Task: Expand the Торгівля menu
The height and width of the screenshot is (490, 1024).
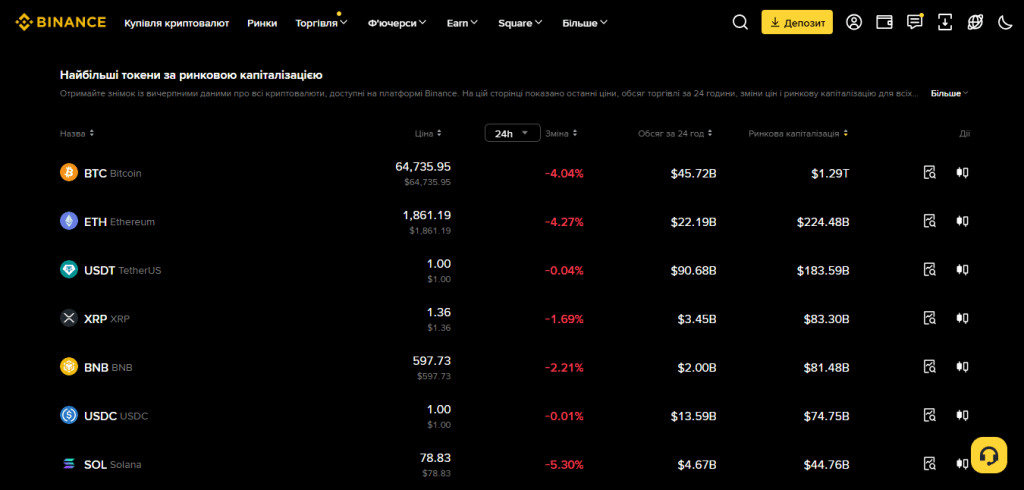Action: tap(321, 23)
